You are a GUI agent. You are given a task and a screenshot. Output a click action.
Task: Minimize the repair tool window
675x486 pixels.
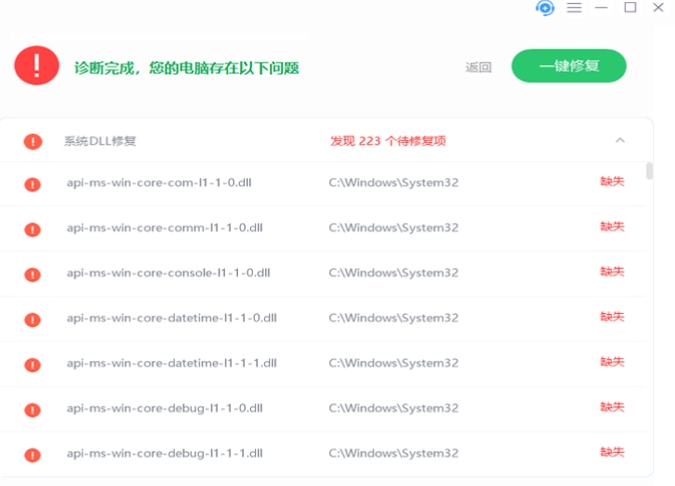point(601,8)
